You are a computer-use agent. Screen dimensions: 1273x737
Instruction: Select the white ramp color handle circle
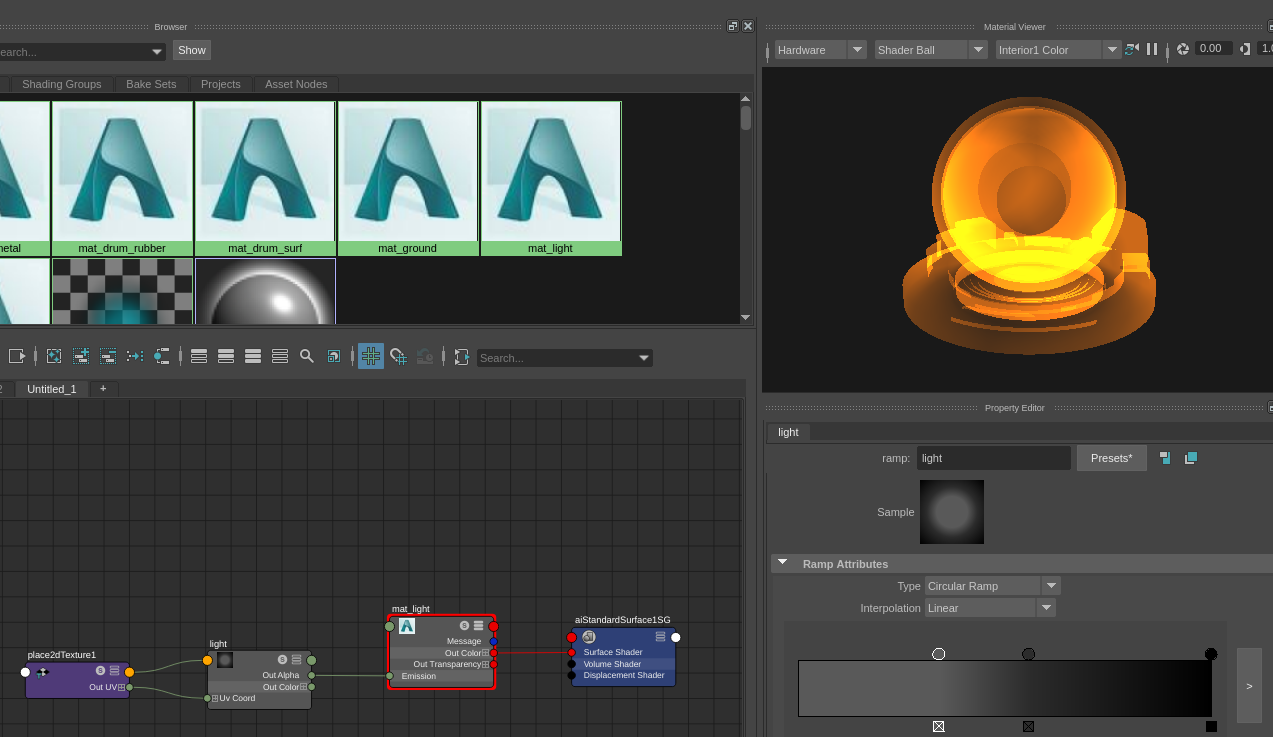pyautogui.click(x=938, y=654)
